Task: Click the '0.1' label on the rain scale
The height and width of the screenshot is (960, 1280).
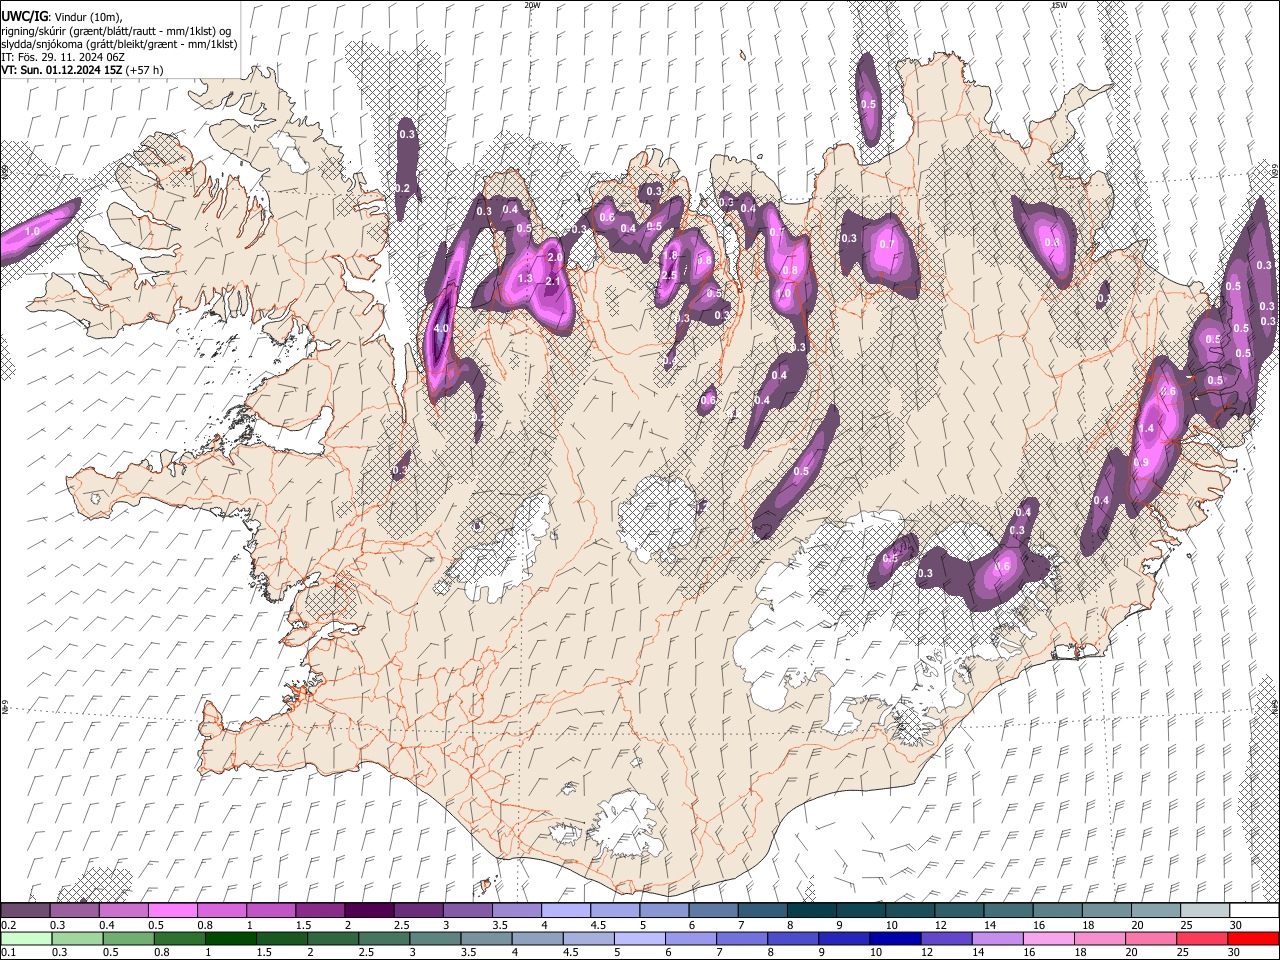Action: [x=8, y=953]
